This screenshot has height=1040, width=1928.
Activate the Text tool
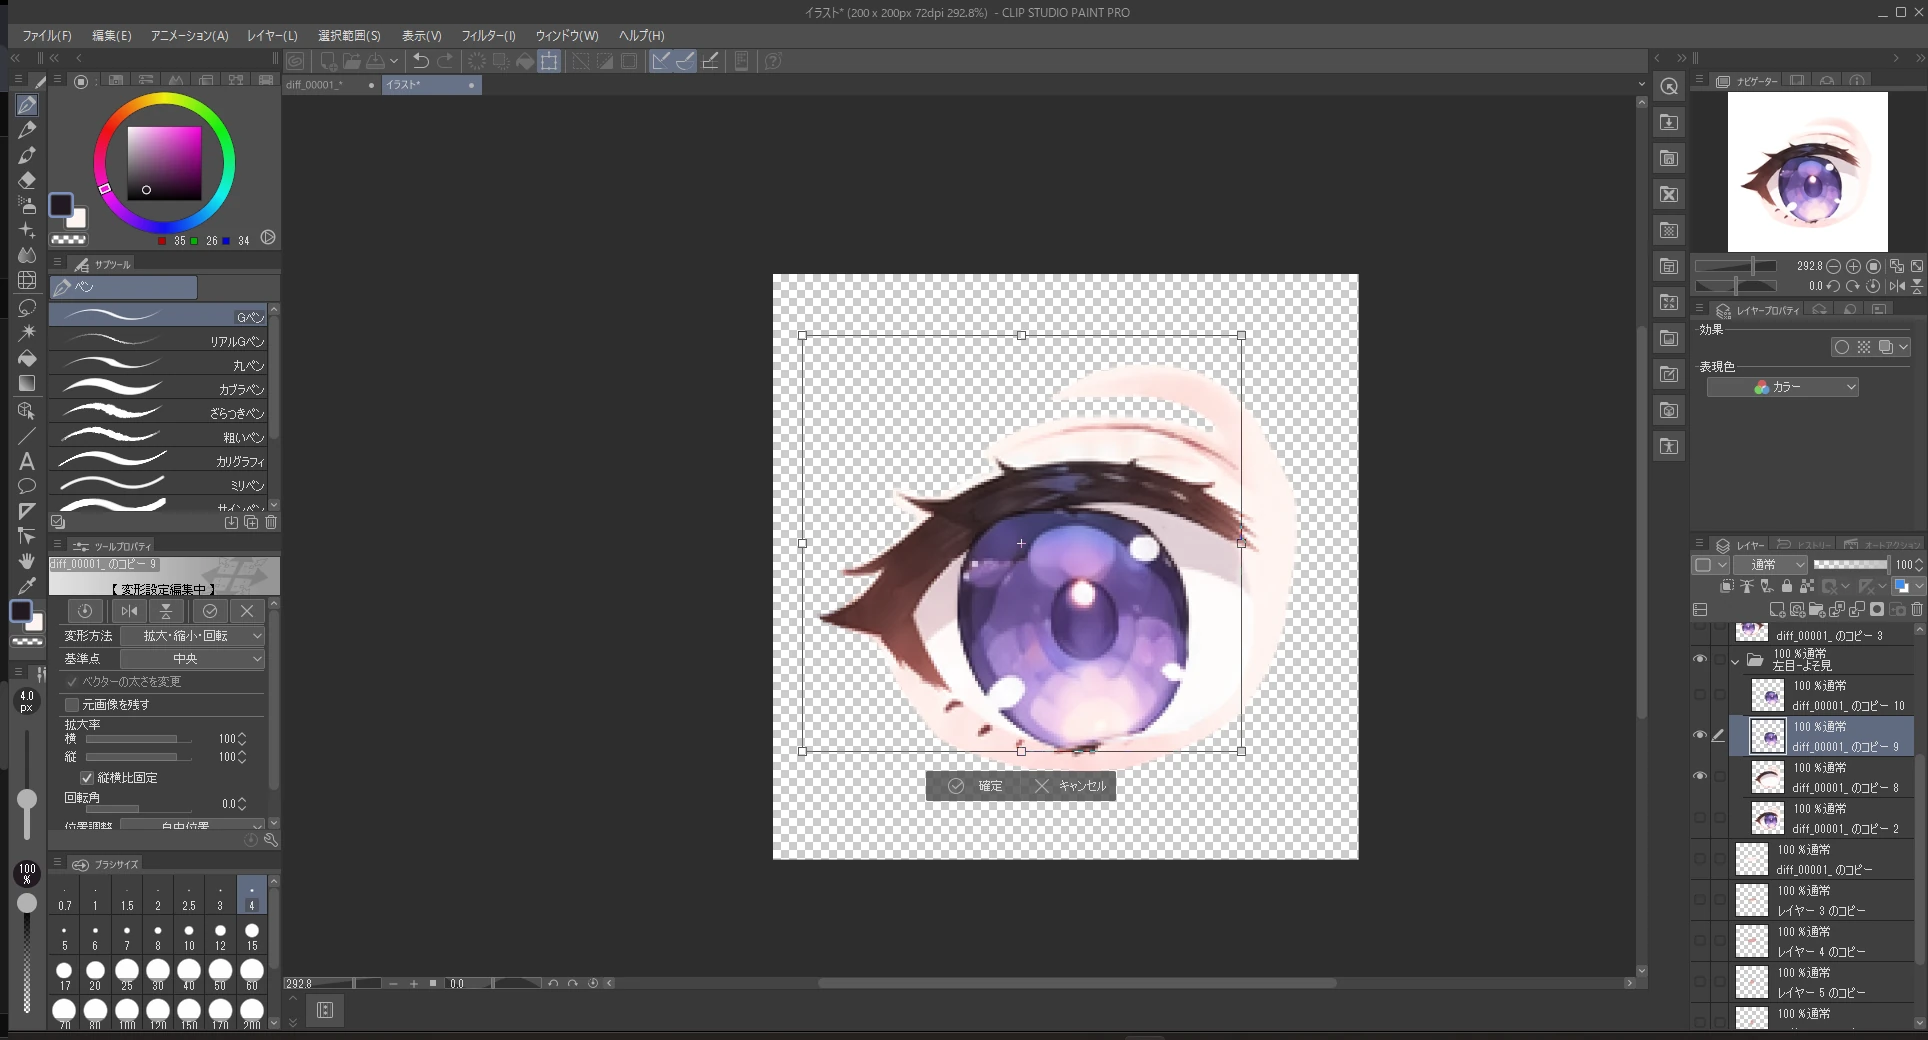pyautogui.click(x=27, y=461)
